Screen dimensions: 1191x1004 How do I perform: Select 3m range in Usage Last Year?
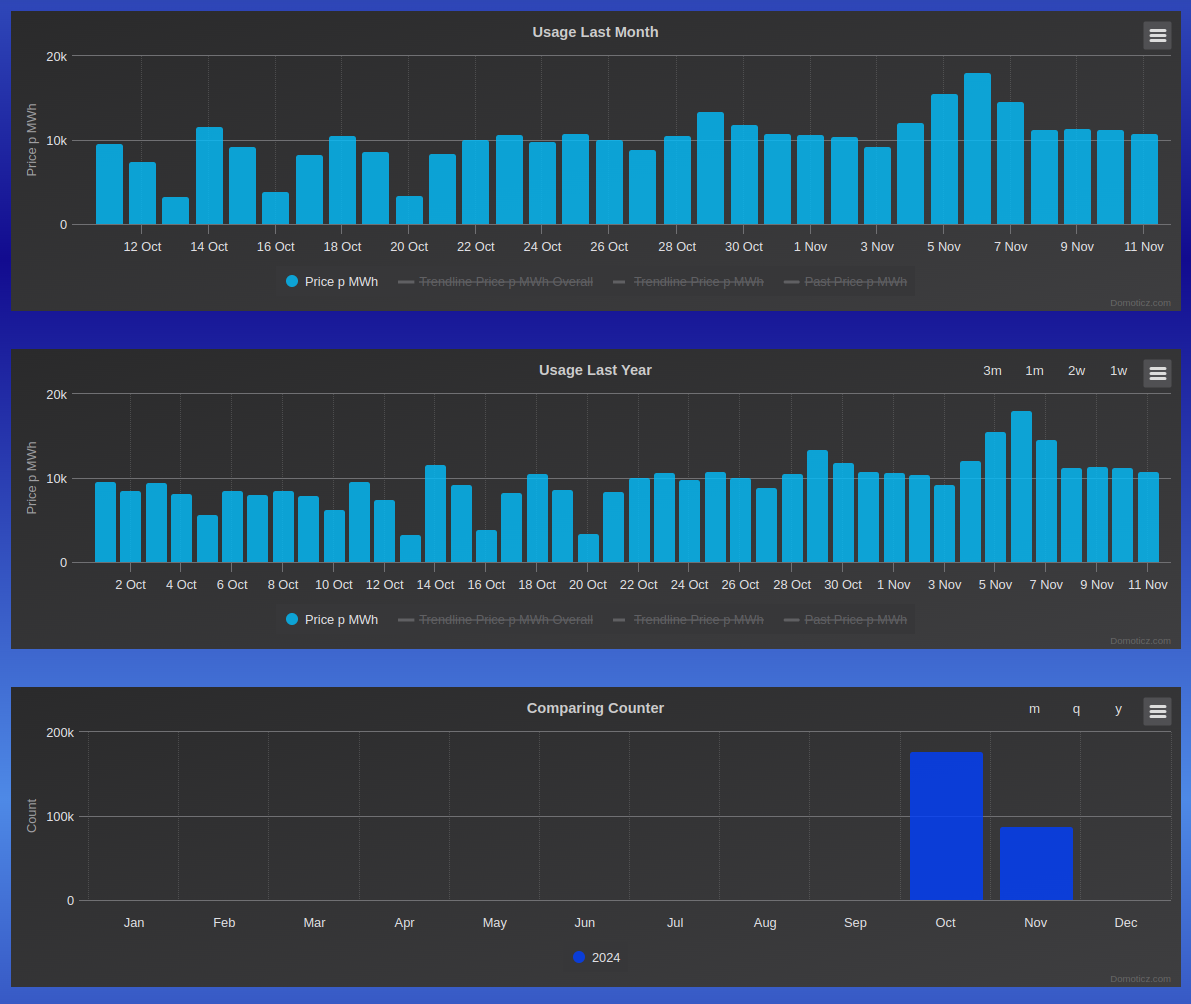coord(992,371)
